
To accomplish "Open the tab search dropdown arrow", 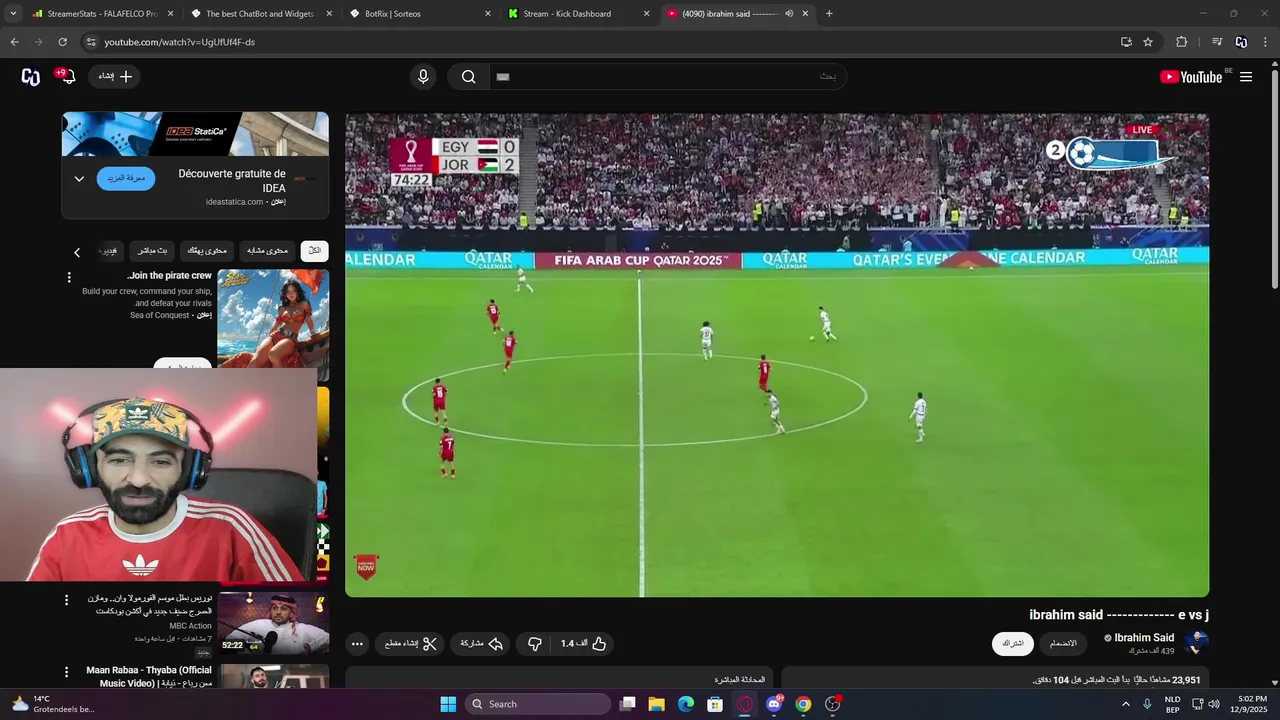I will [x=13, y=14].
